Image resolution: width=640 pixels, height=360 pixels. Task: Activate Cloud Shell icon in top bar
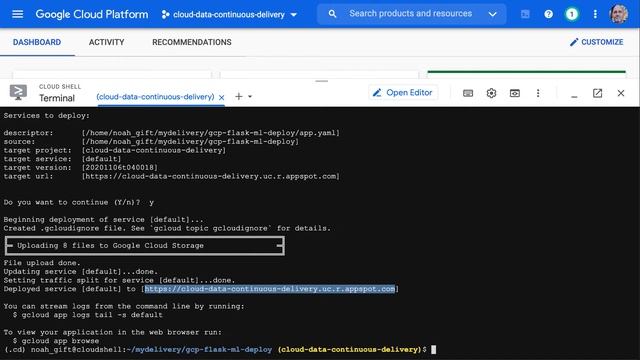pos(525,14)
